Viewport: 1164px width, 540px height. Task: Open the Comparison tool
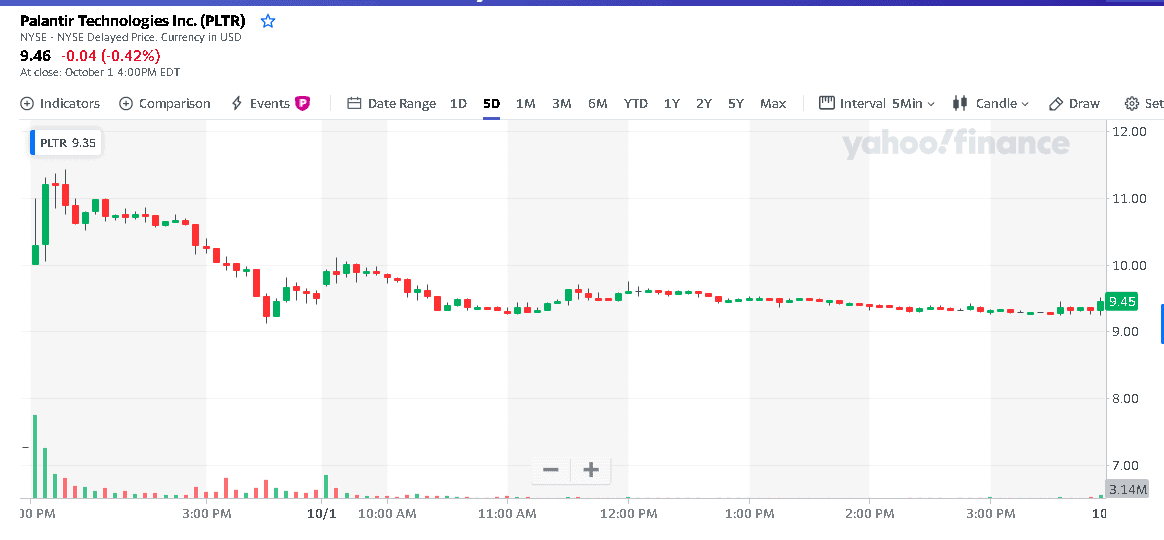165,103
